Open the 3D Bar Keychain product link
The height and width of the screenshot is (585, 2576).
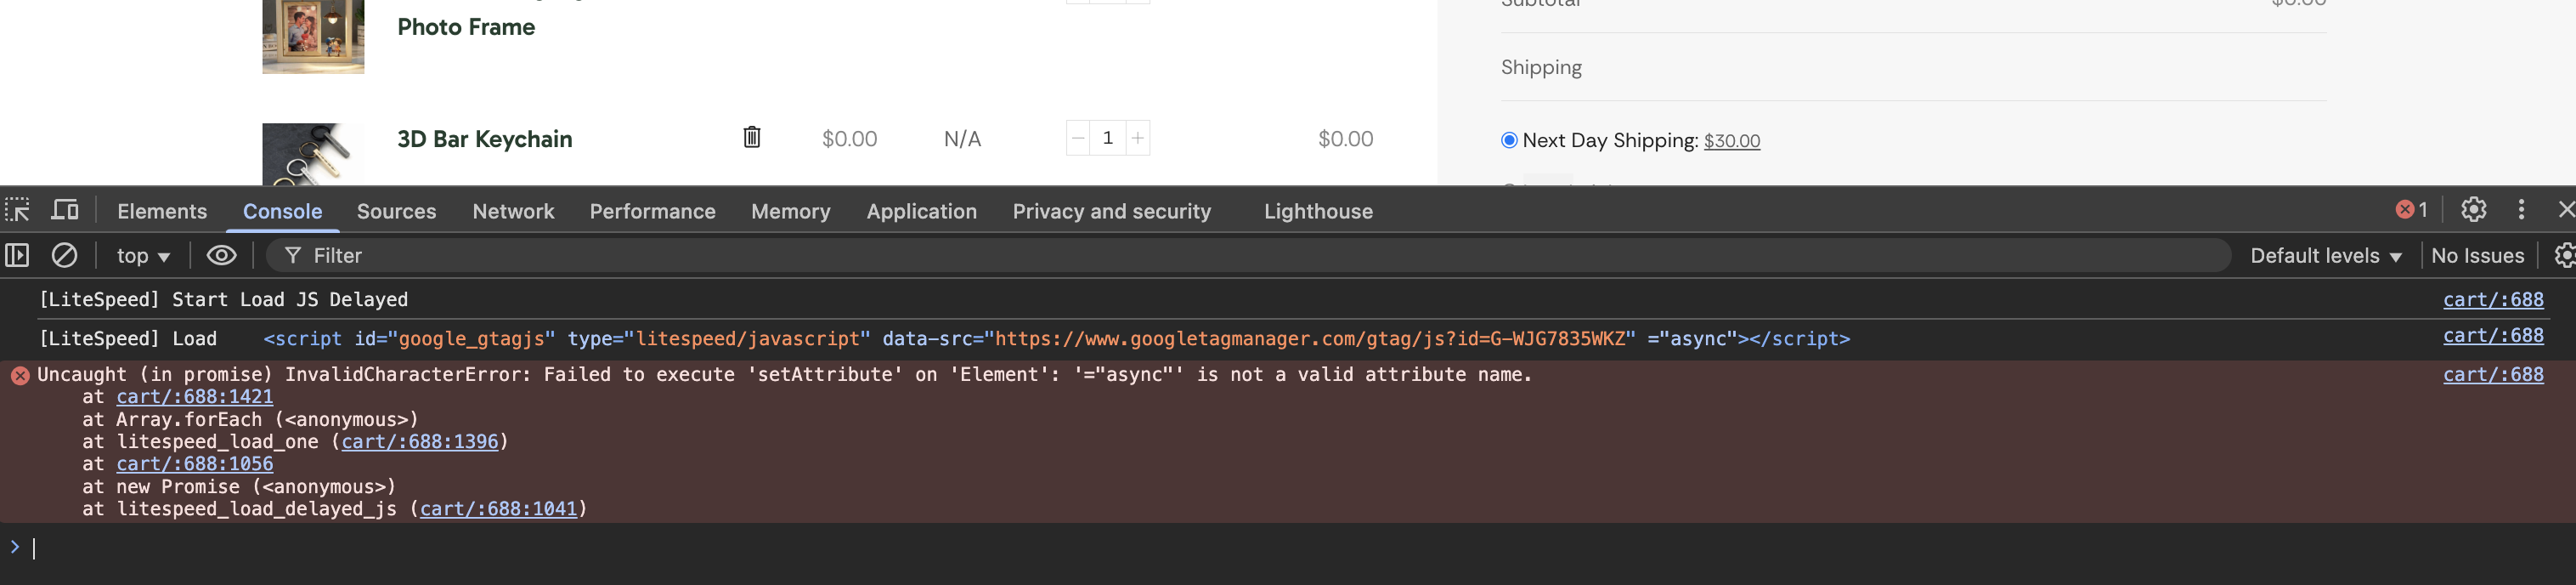pos(485,139)
